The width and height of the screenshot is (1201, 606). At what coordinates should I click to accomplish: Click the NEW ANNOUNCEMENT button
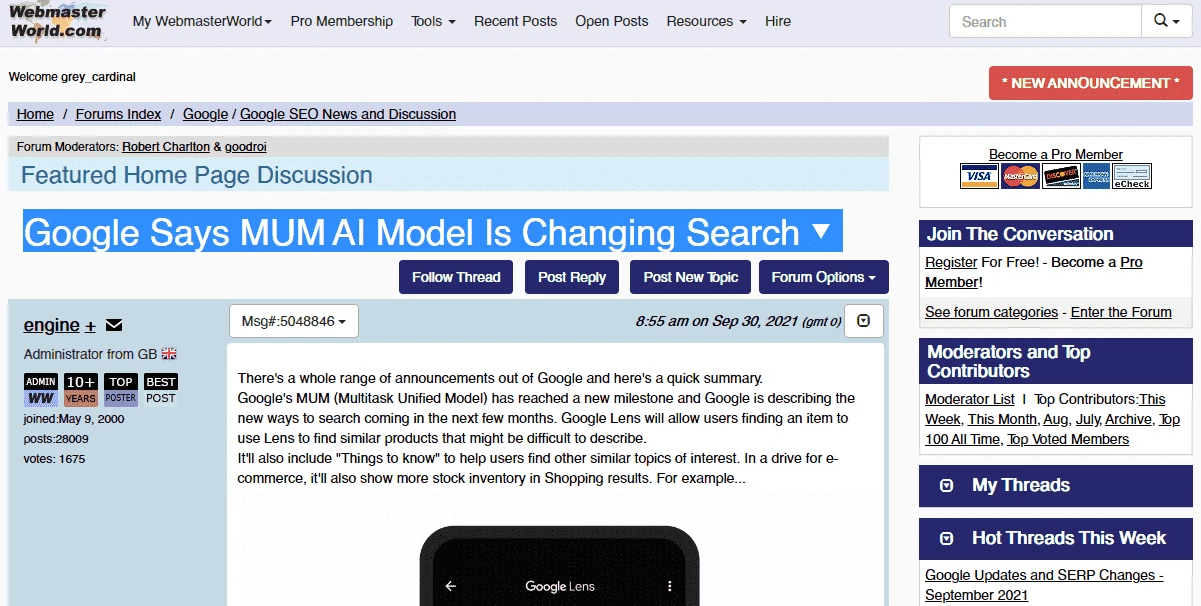click(1091, 83)
